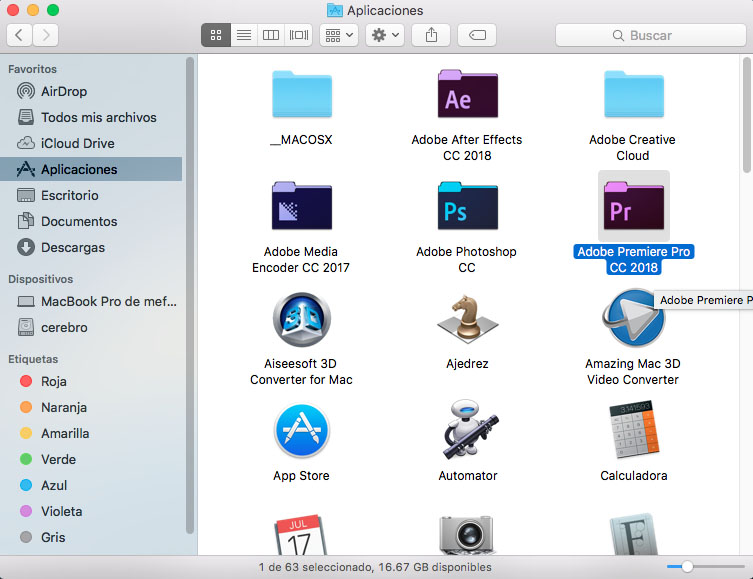
Task: Click the "Ajedrez" name label
Action: (x=467, y=363)
